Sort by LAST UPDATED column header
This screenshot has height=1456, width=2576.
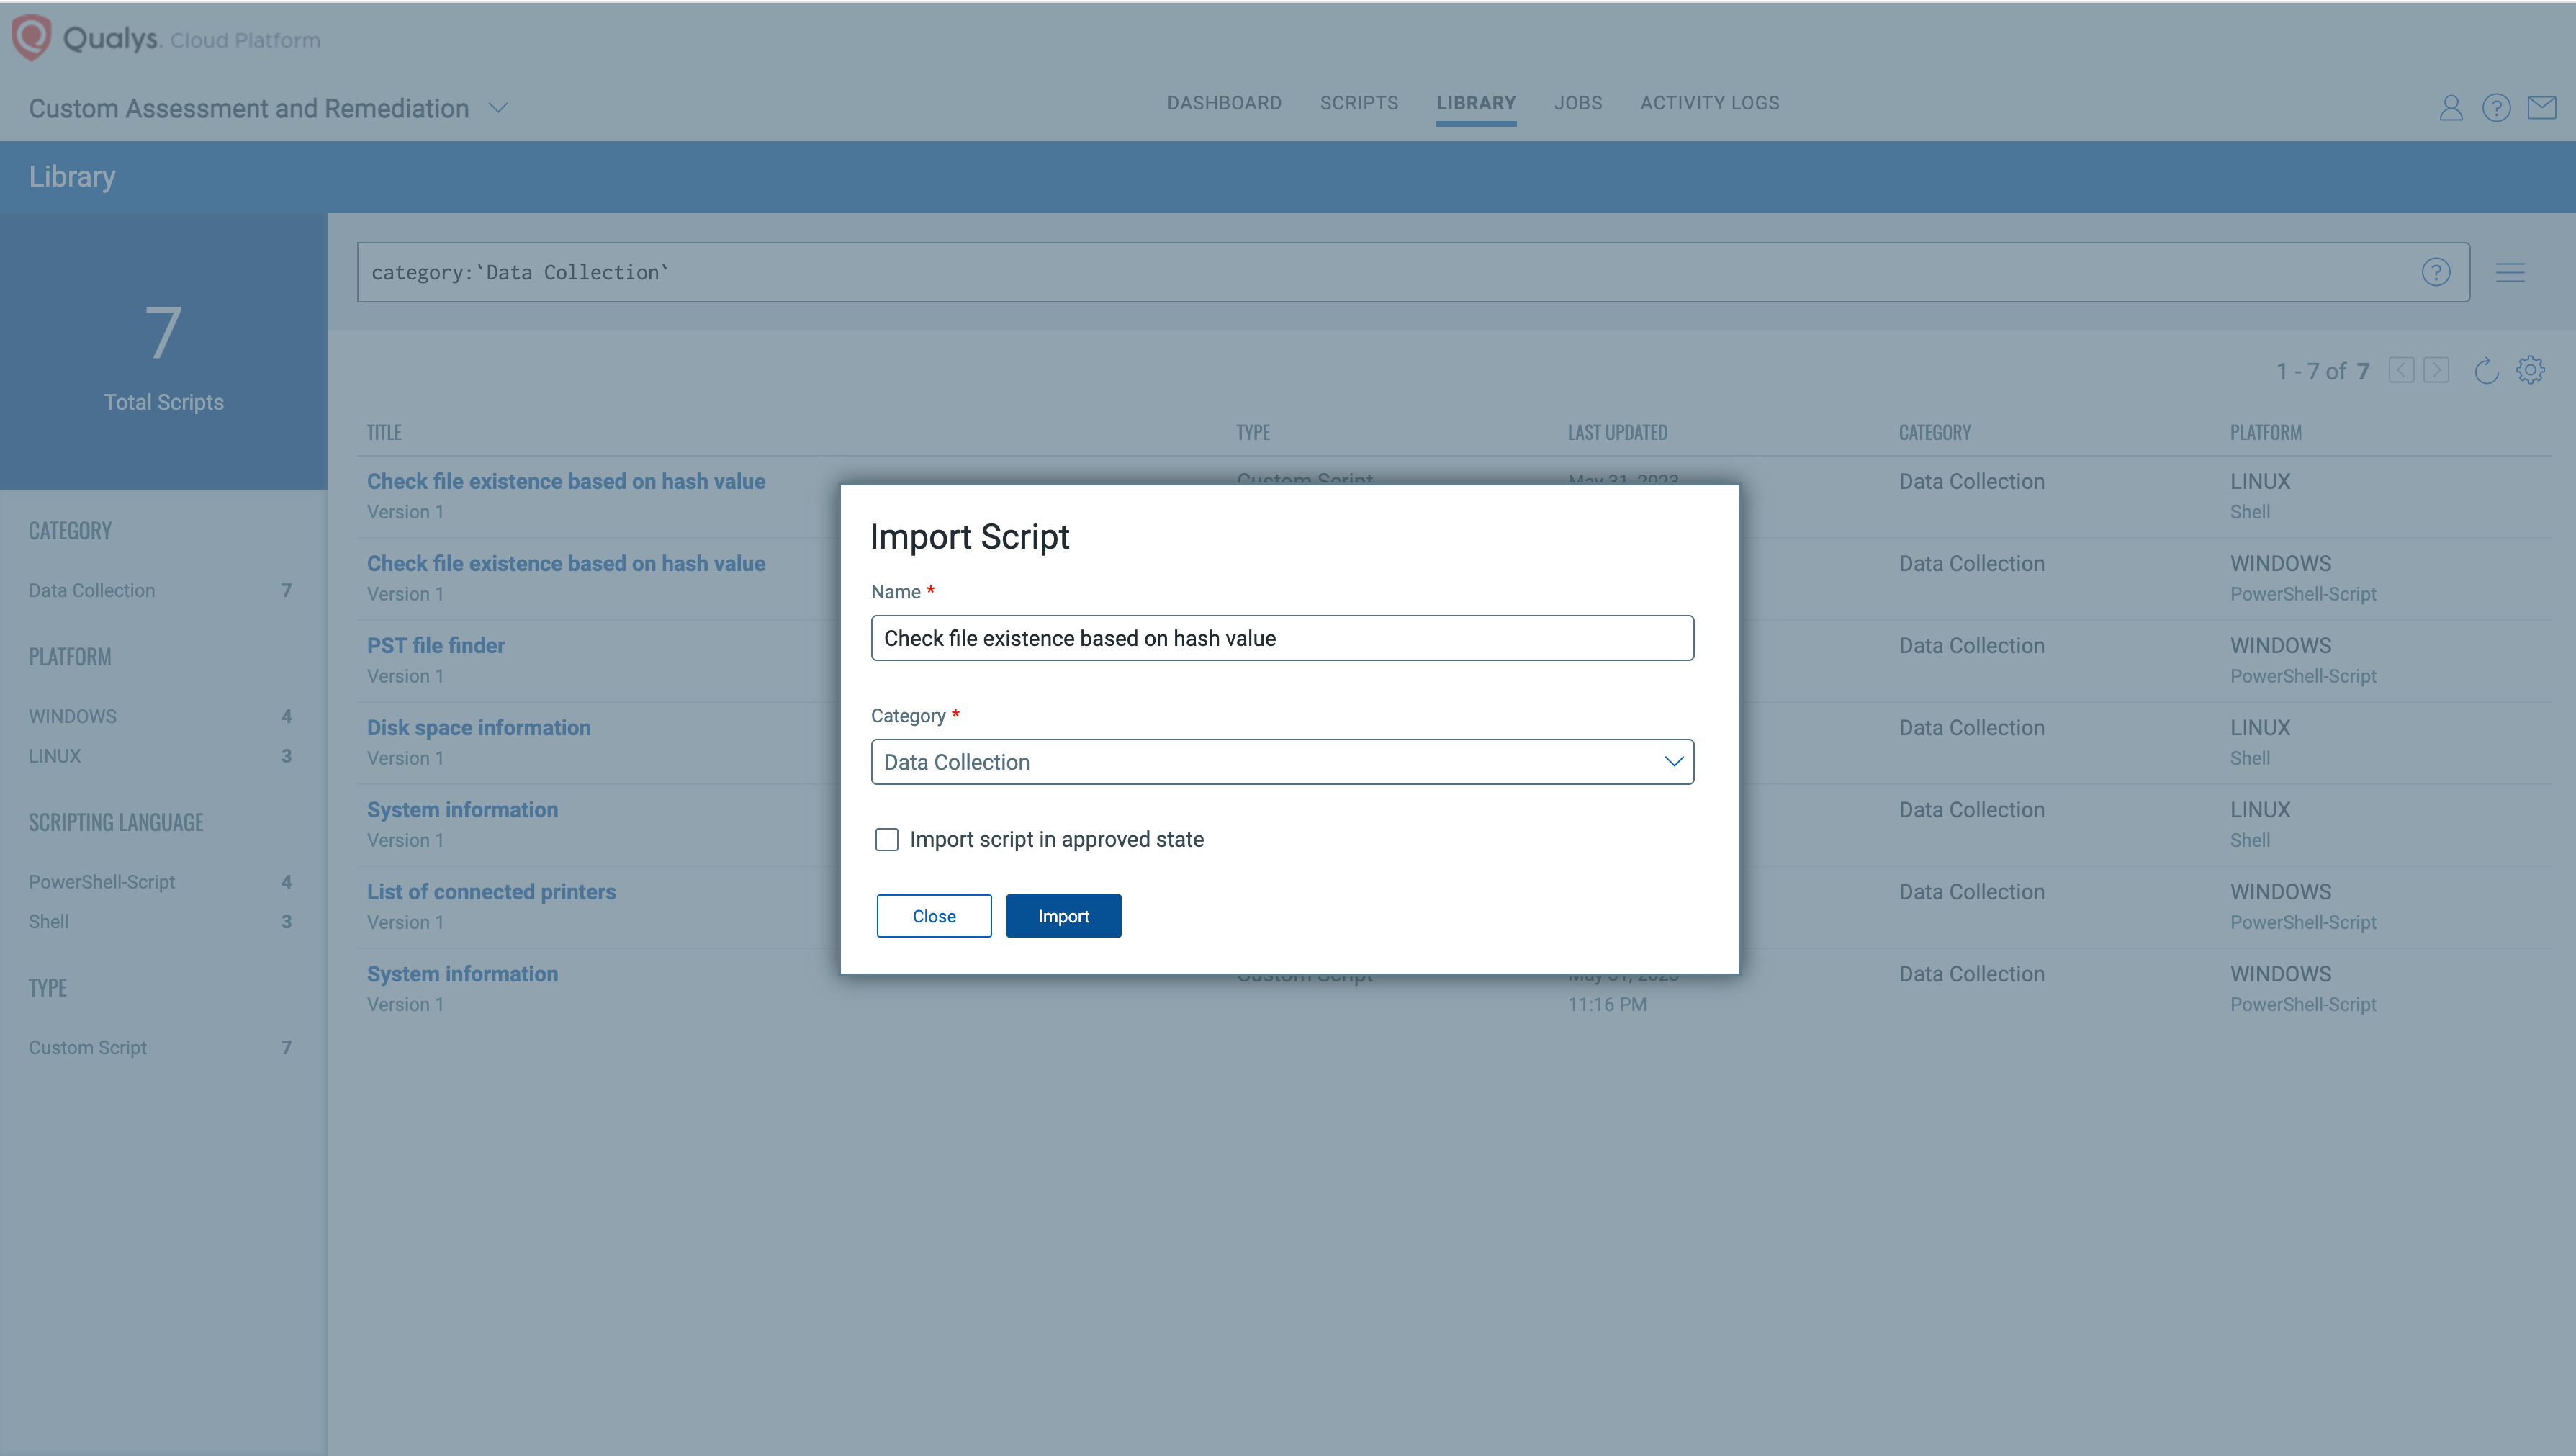click(x=1617, y=432)
